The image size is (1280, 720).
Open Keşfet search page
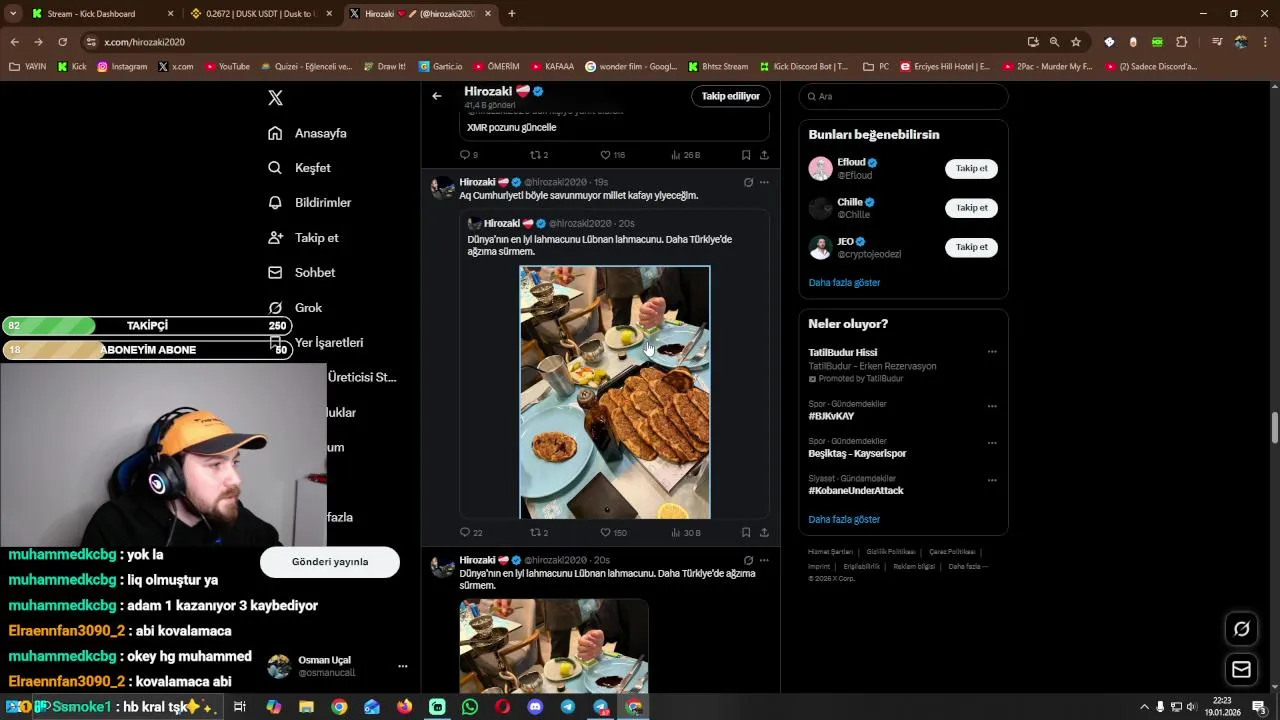300,168
